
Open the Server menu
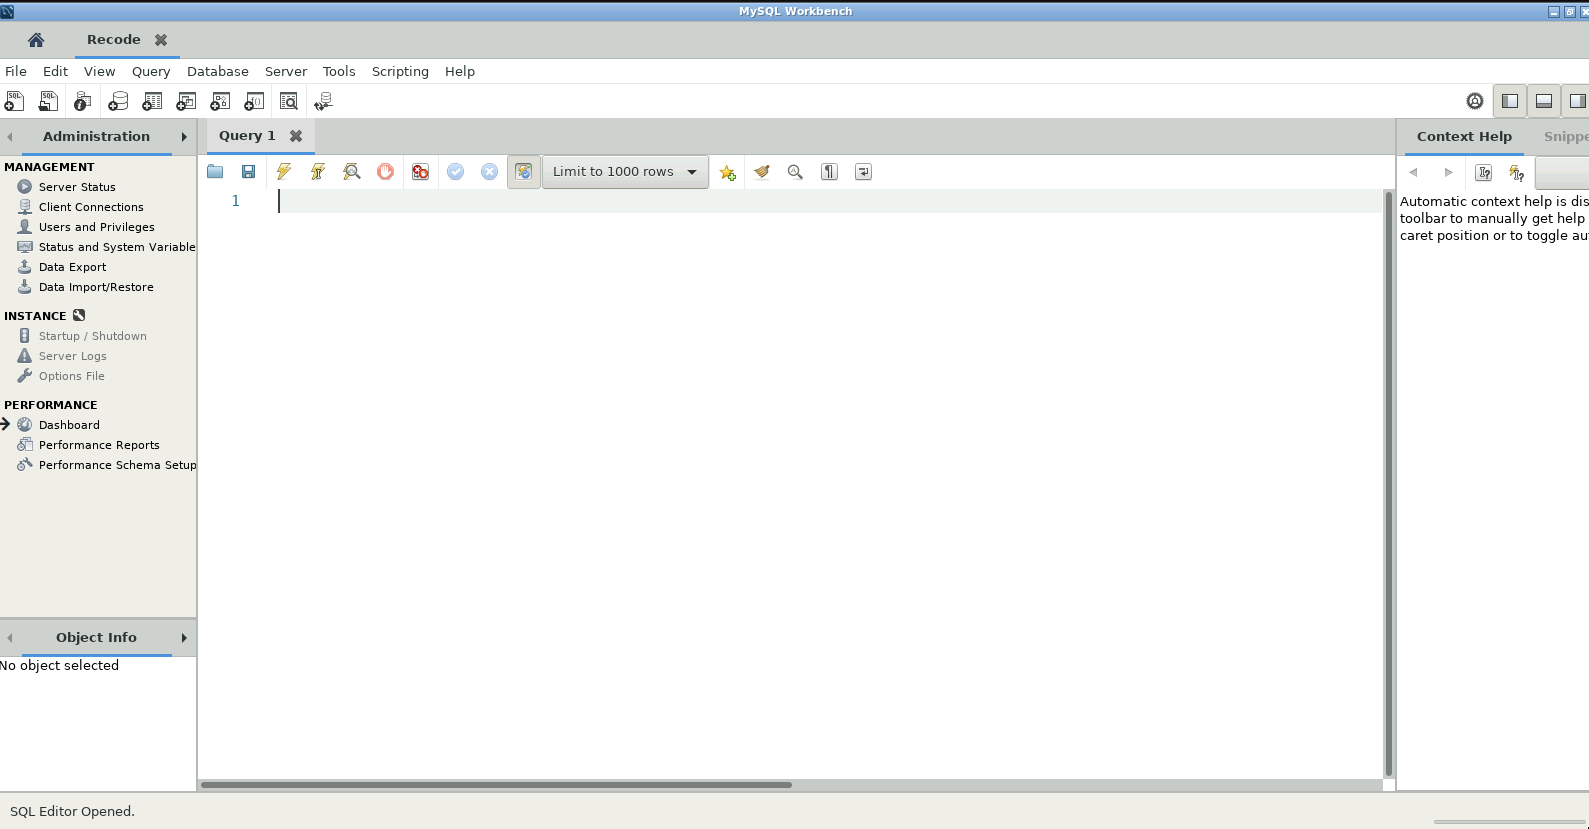point(286,71)
